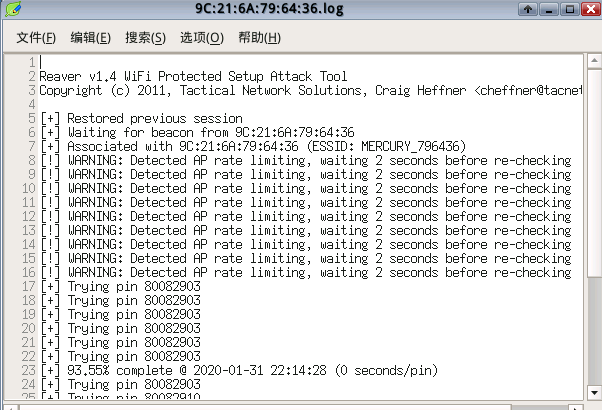Viewport: 602px width, 410px height.
Task: Click the ESSID MERCURY_796436 text
Action: (443, 146)
